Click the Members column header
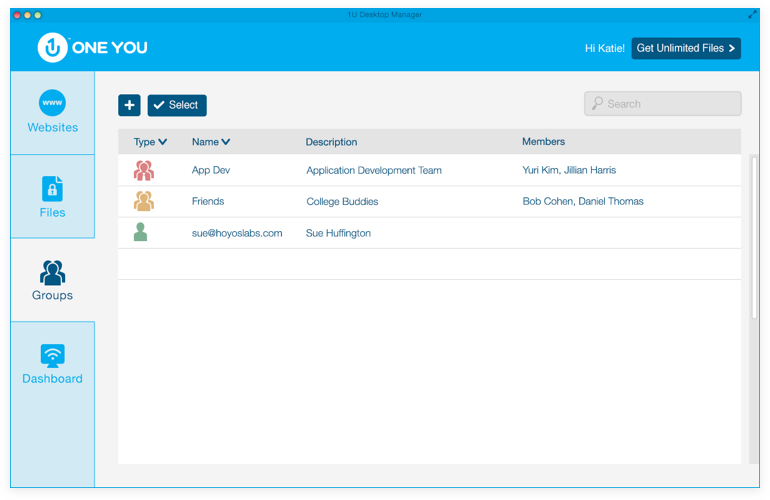The image size is (770, 500). pyautogui.click(x=543, y=141)
